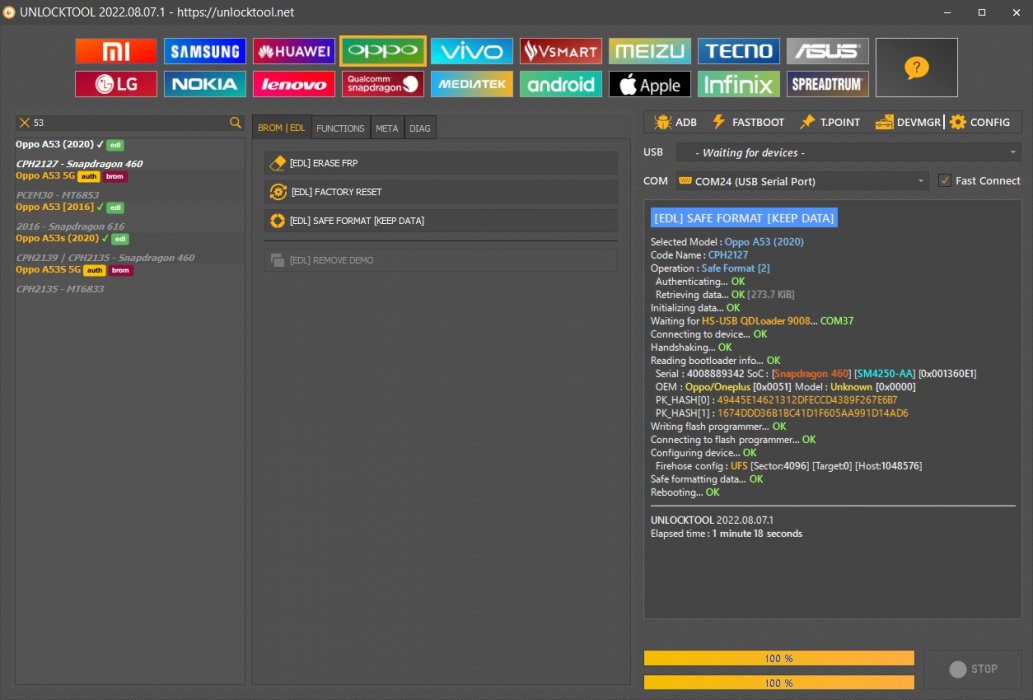Select the Huawei brand logo
The height and width of the screenshot is (700, 1033).
294,51
